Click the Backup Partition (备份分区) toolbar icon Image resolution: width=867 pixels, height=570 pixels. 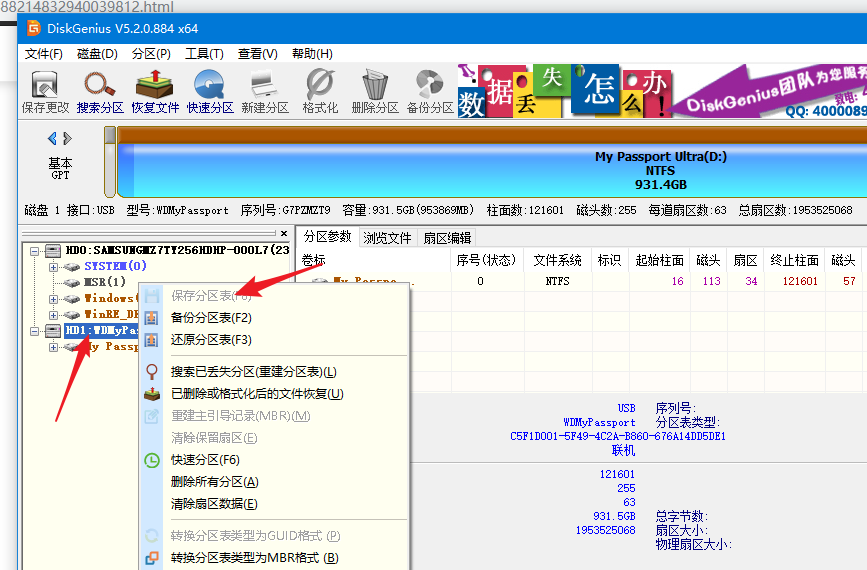pos(430,90)
